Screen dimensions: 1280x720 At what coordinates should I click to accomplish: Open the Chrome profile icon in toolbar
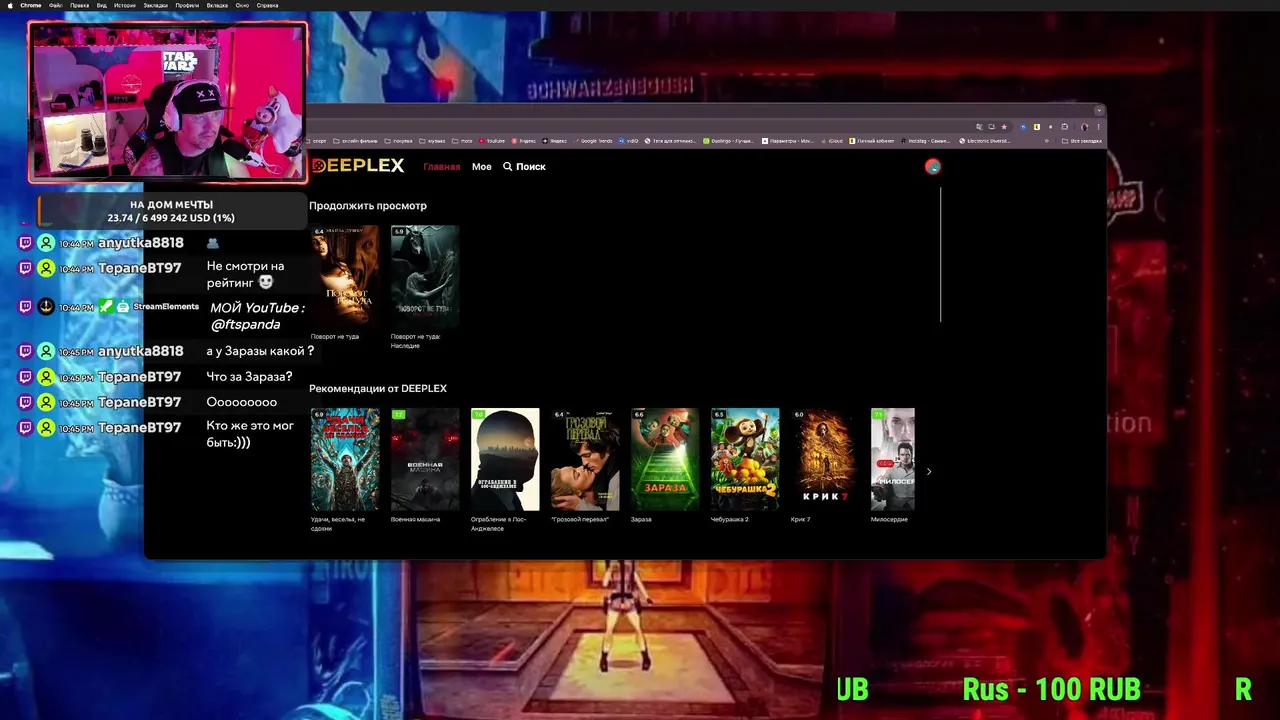tap(1083, 126)
